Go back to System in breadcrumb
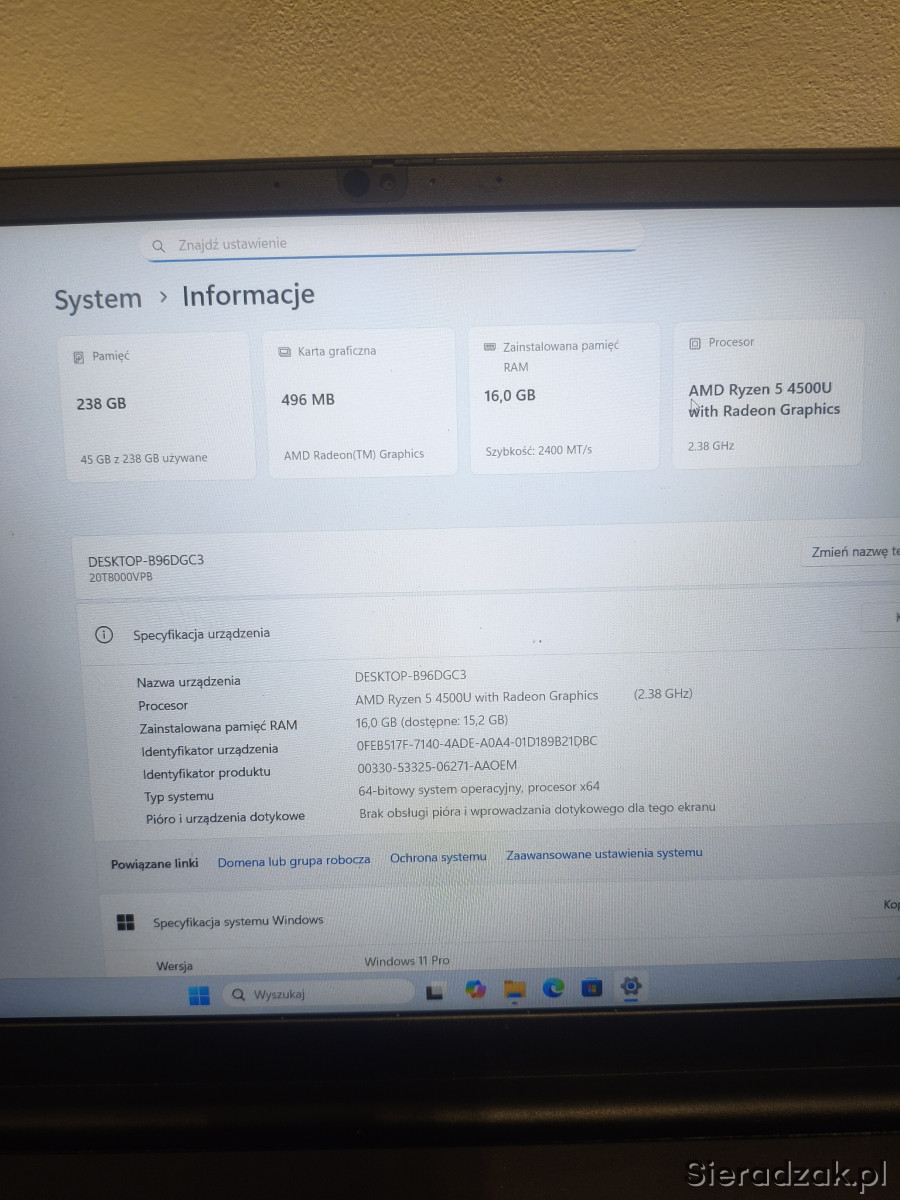This screenshot has width=900, height=1200. (98, 300)
